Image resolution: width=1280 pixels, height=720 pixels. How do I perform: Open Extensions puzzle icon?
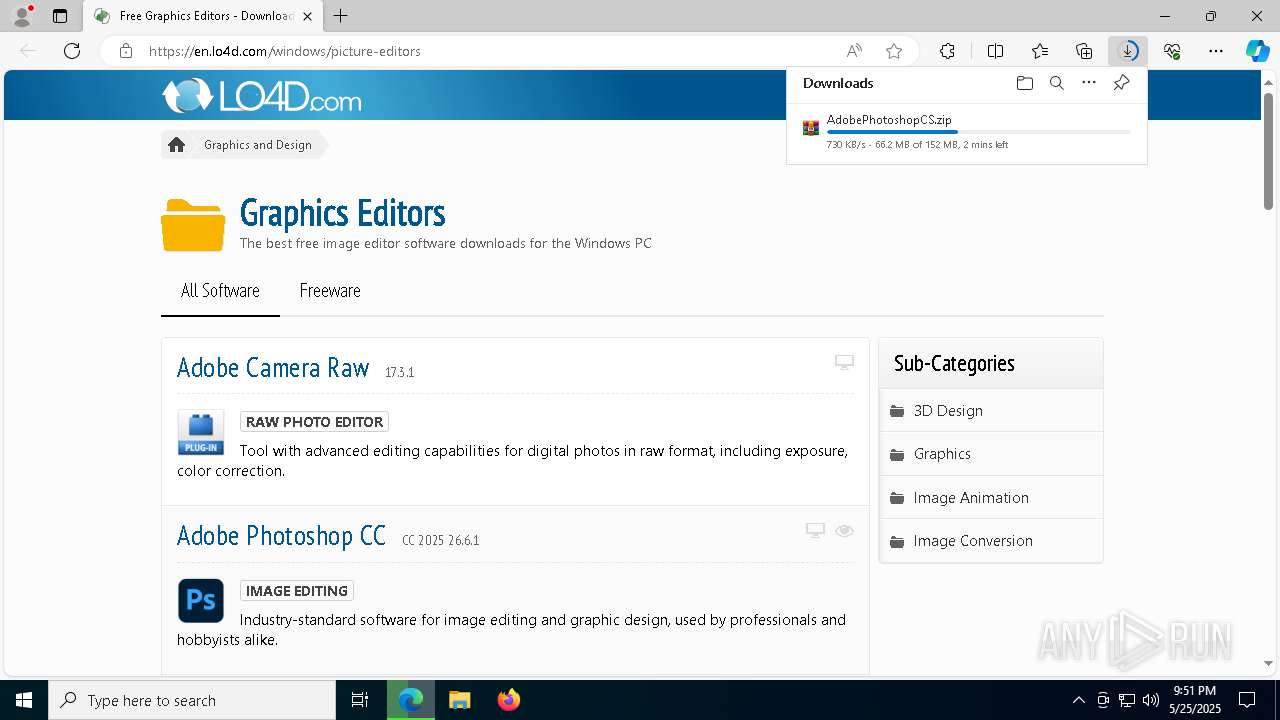947,51
